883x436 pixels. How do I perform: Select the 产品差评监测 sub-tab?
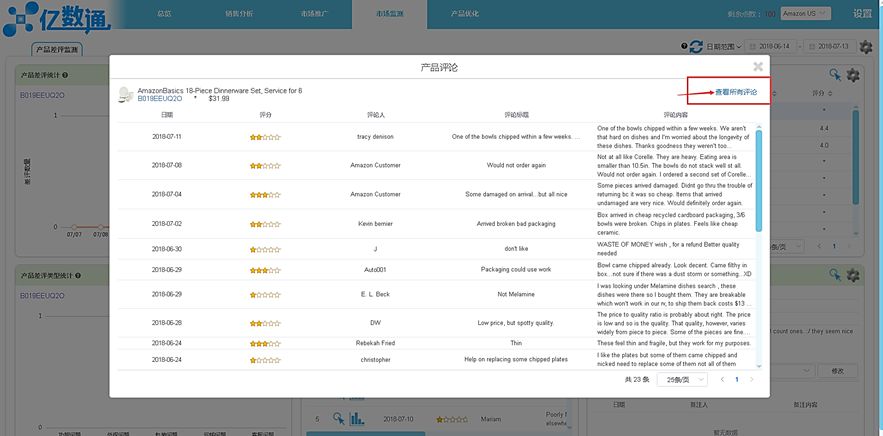[x=57, y=49]
